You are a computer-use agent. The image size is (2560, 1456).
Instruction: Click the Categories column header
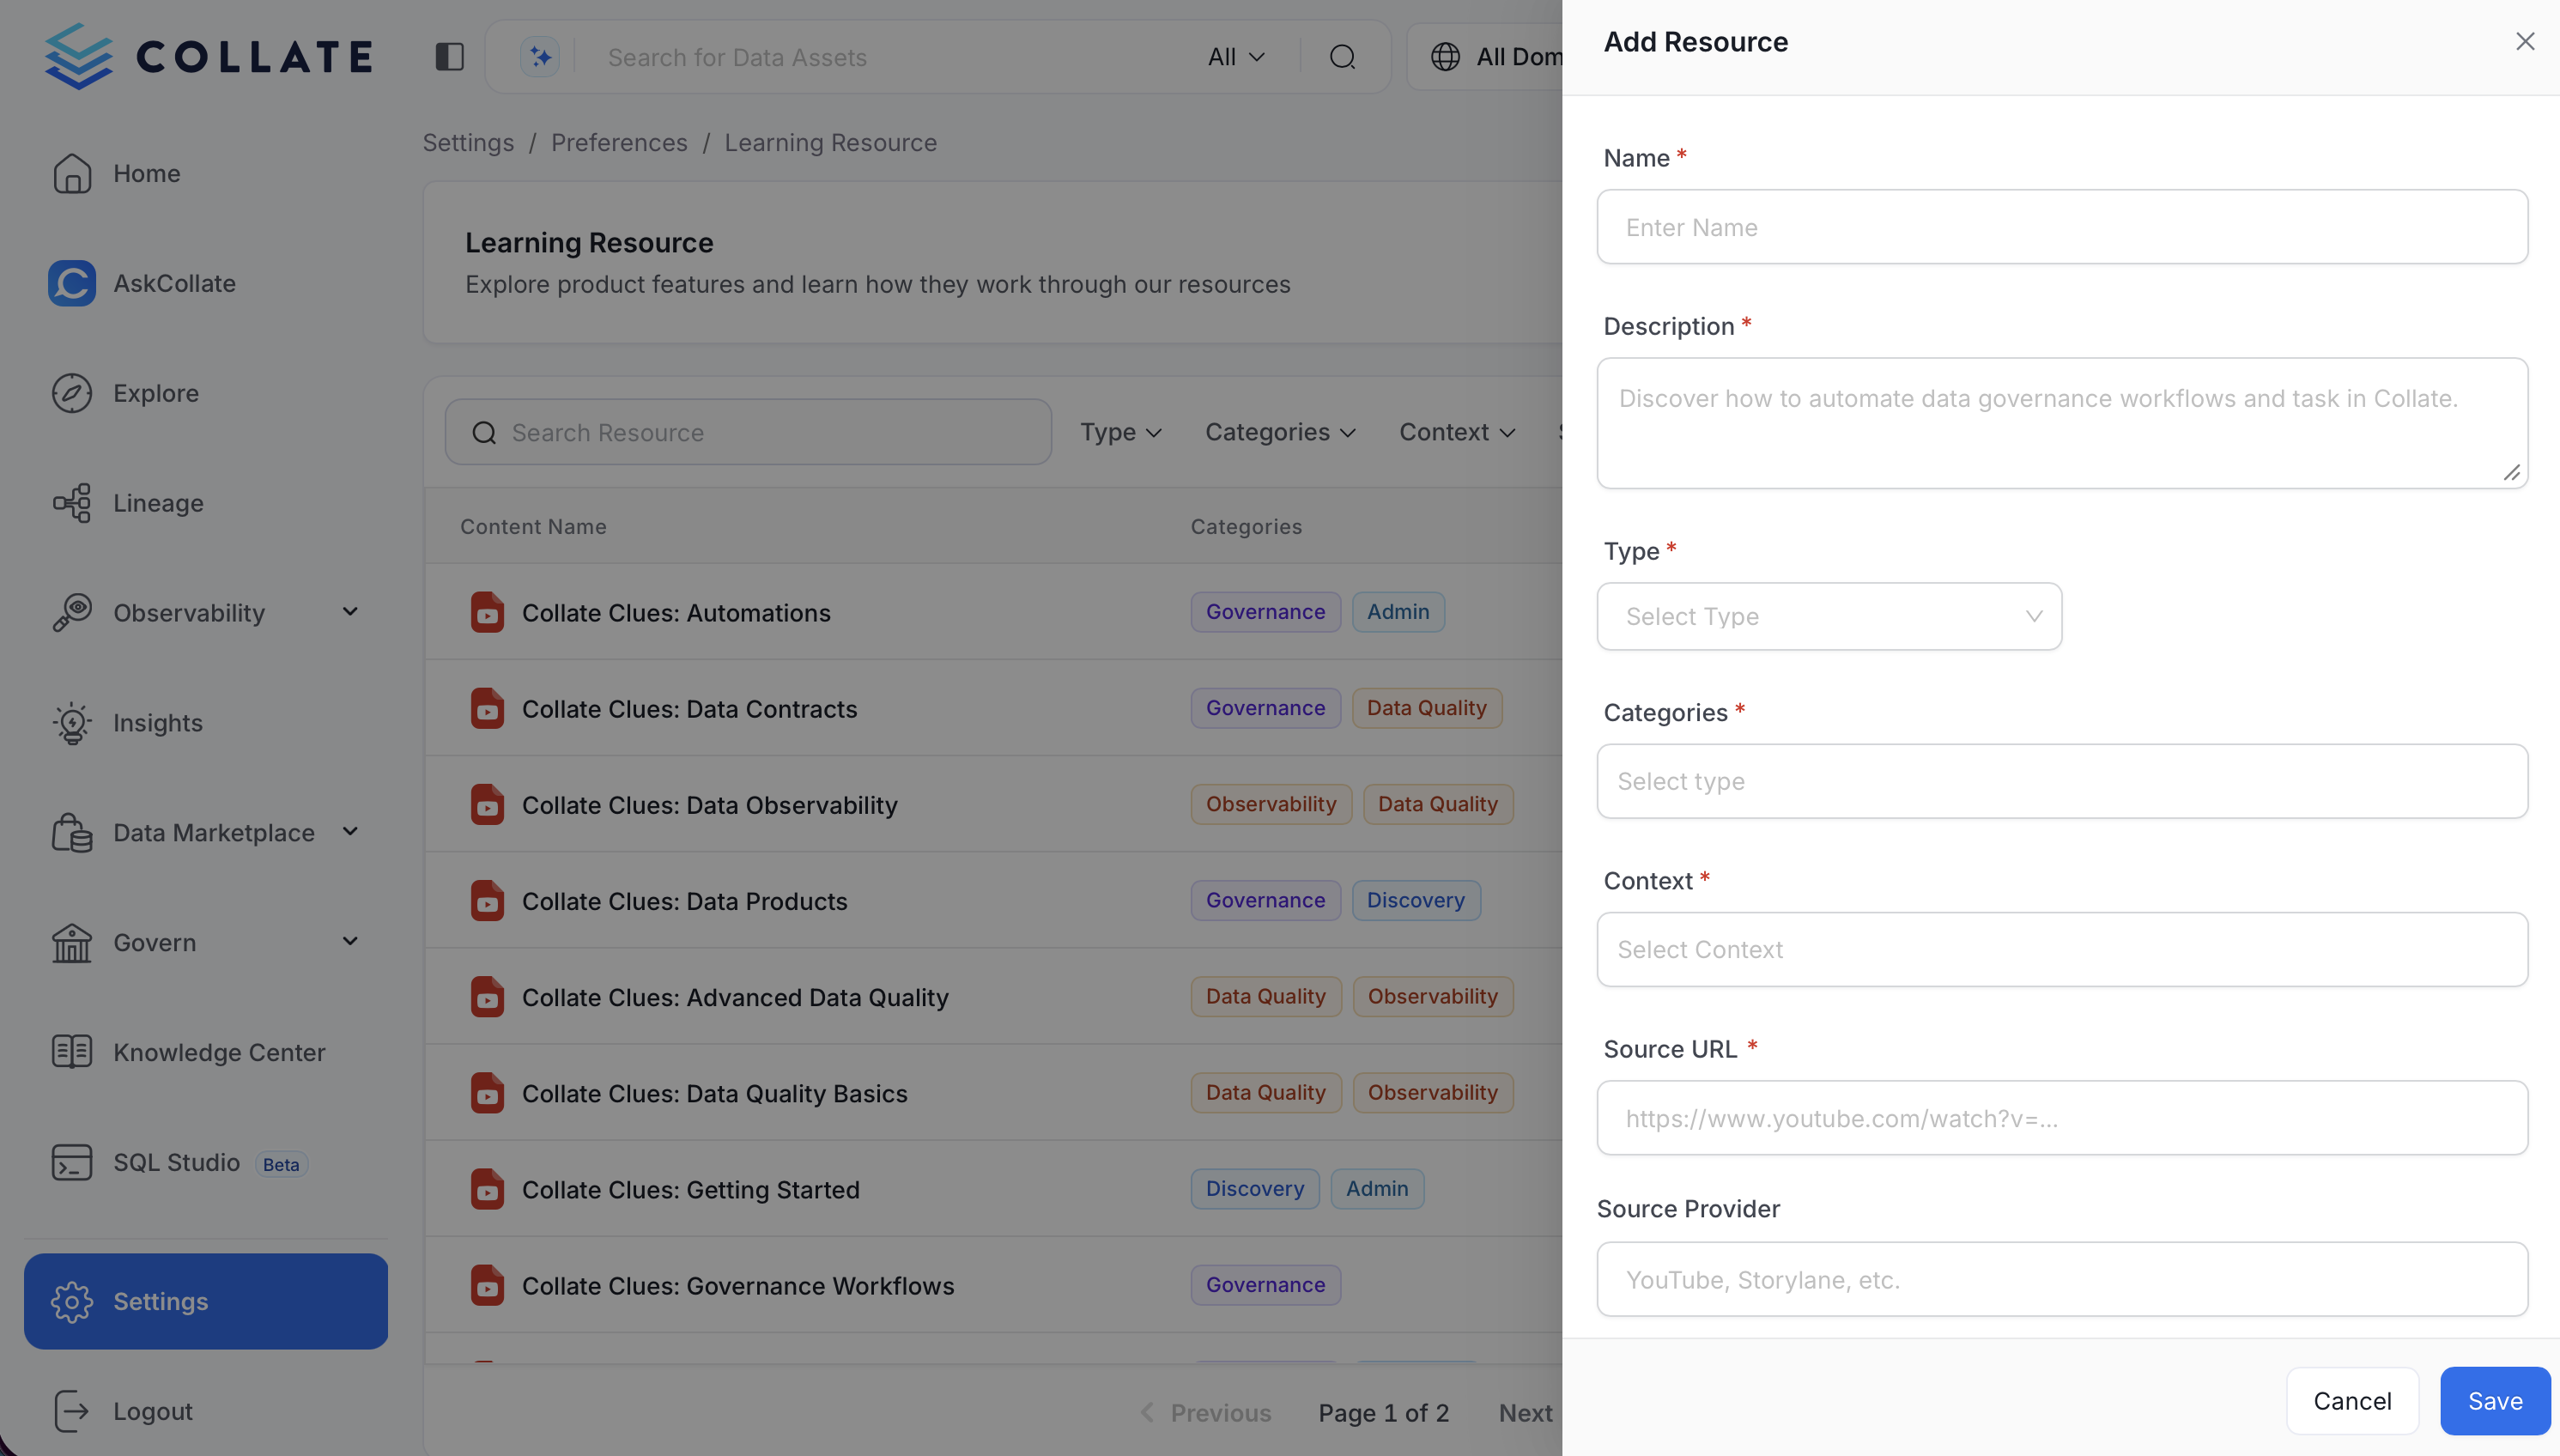1246,526
